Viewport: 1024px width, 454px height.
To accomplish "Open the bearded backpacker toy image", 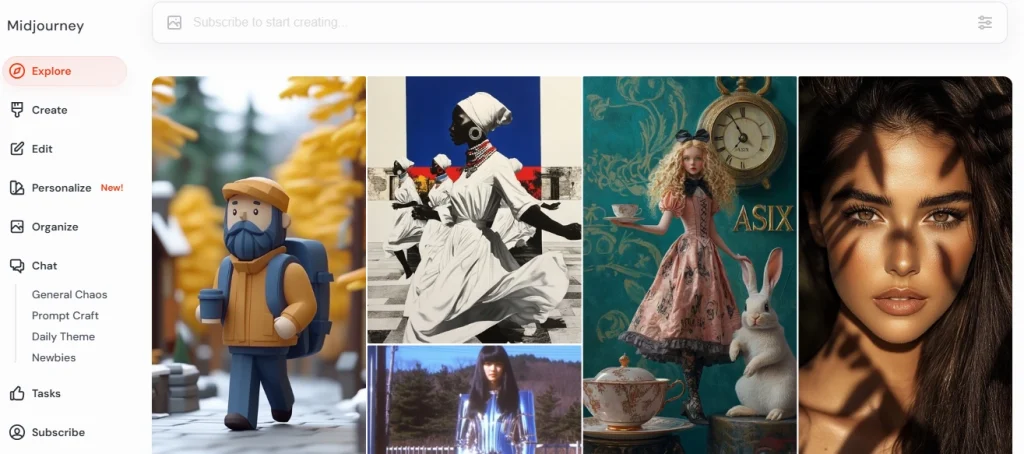I will point(258,265).
